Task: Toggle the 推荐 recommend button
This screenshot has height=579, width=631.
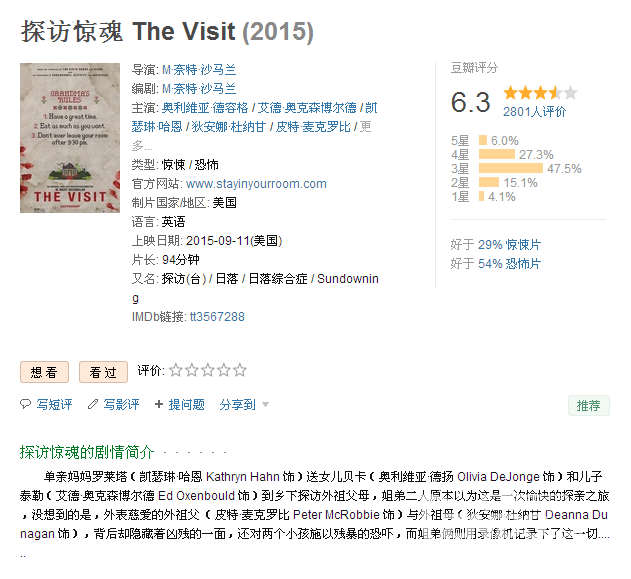Action: pos(589,405)
